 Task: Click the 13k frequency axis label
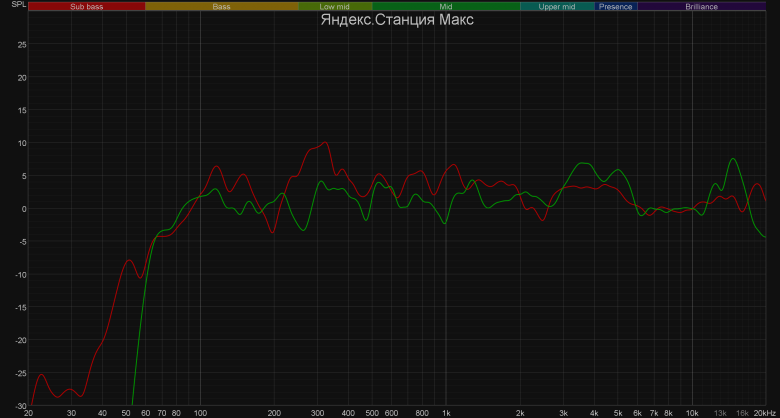tap(720, 413)
